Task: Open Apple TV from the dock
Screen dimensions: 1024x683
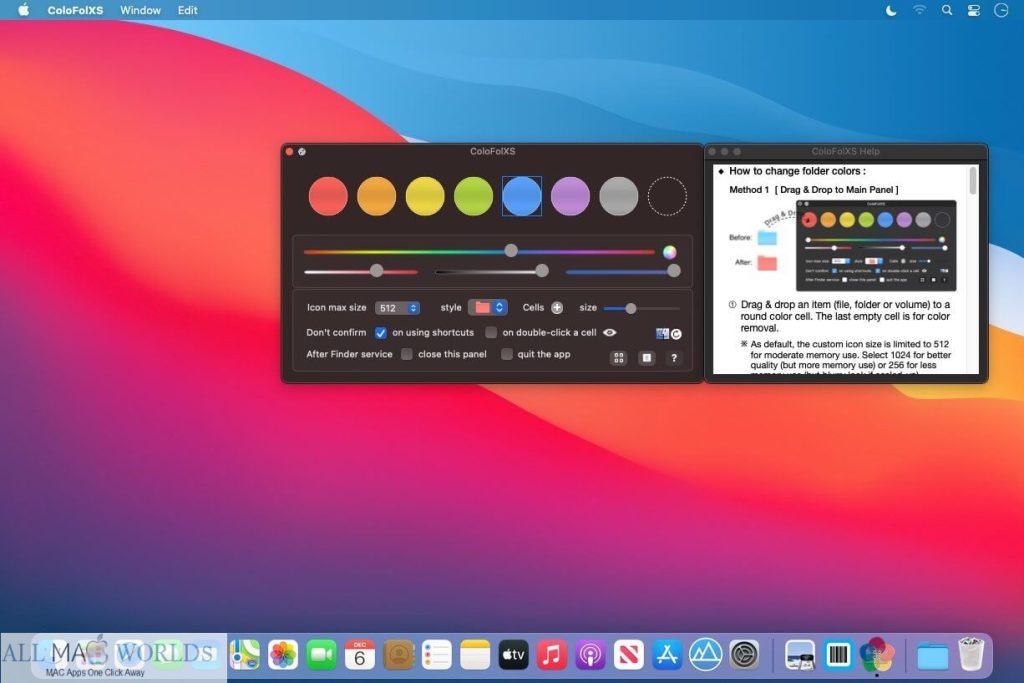Action: click(x=513, y=655)
